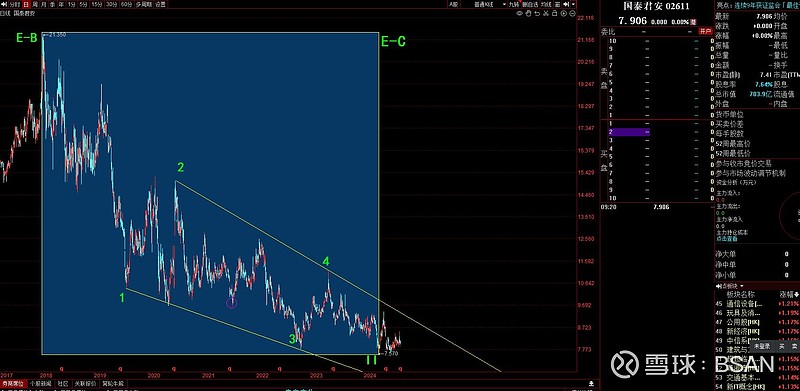Select the 公用股[HK] sector row
The width and height of the screenshot is (800, 391).
pyautogui.click(x=757, y=322)
